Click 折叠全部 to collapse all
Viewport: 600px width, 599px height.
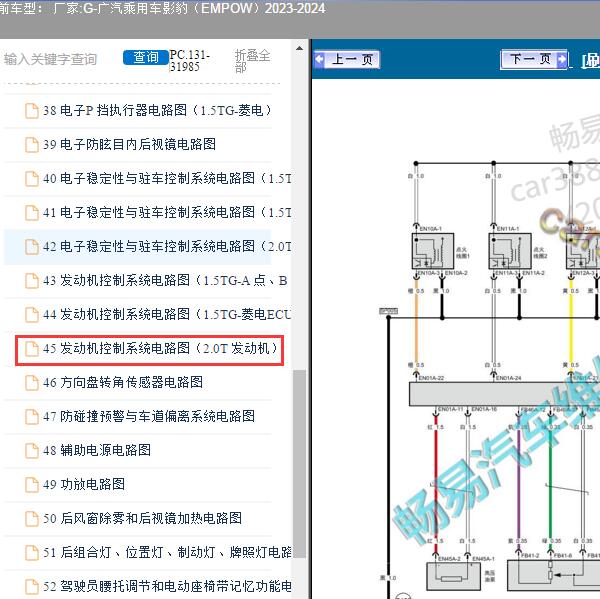pos(252,61)
